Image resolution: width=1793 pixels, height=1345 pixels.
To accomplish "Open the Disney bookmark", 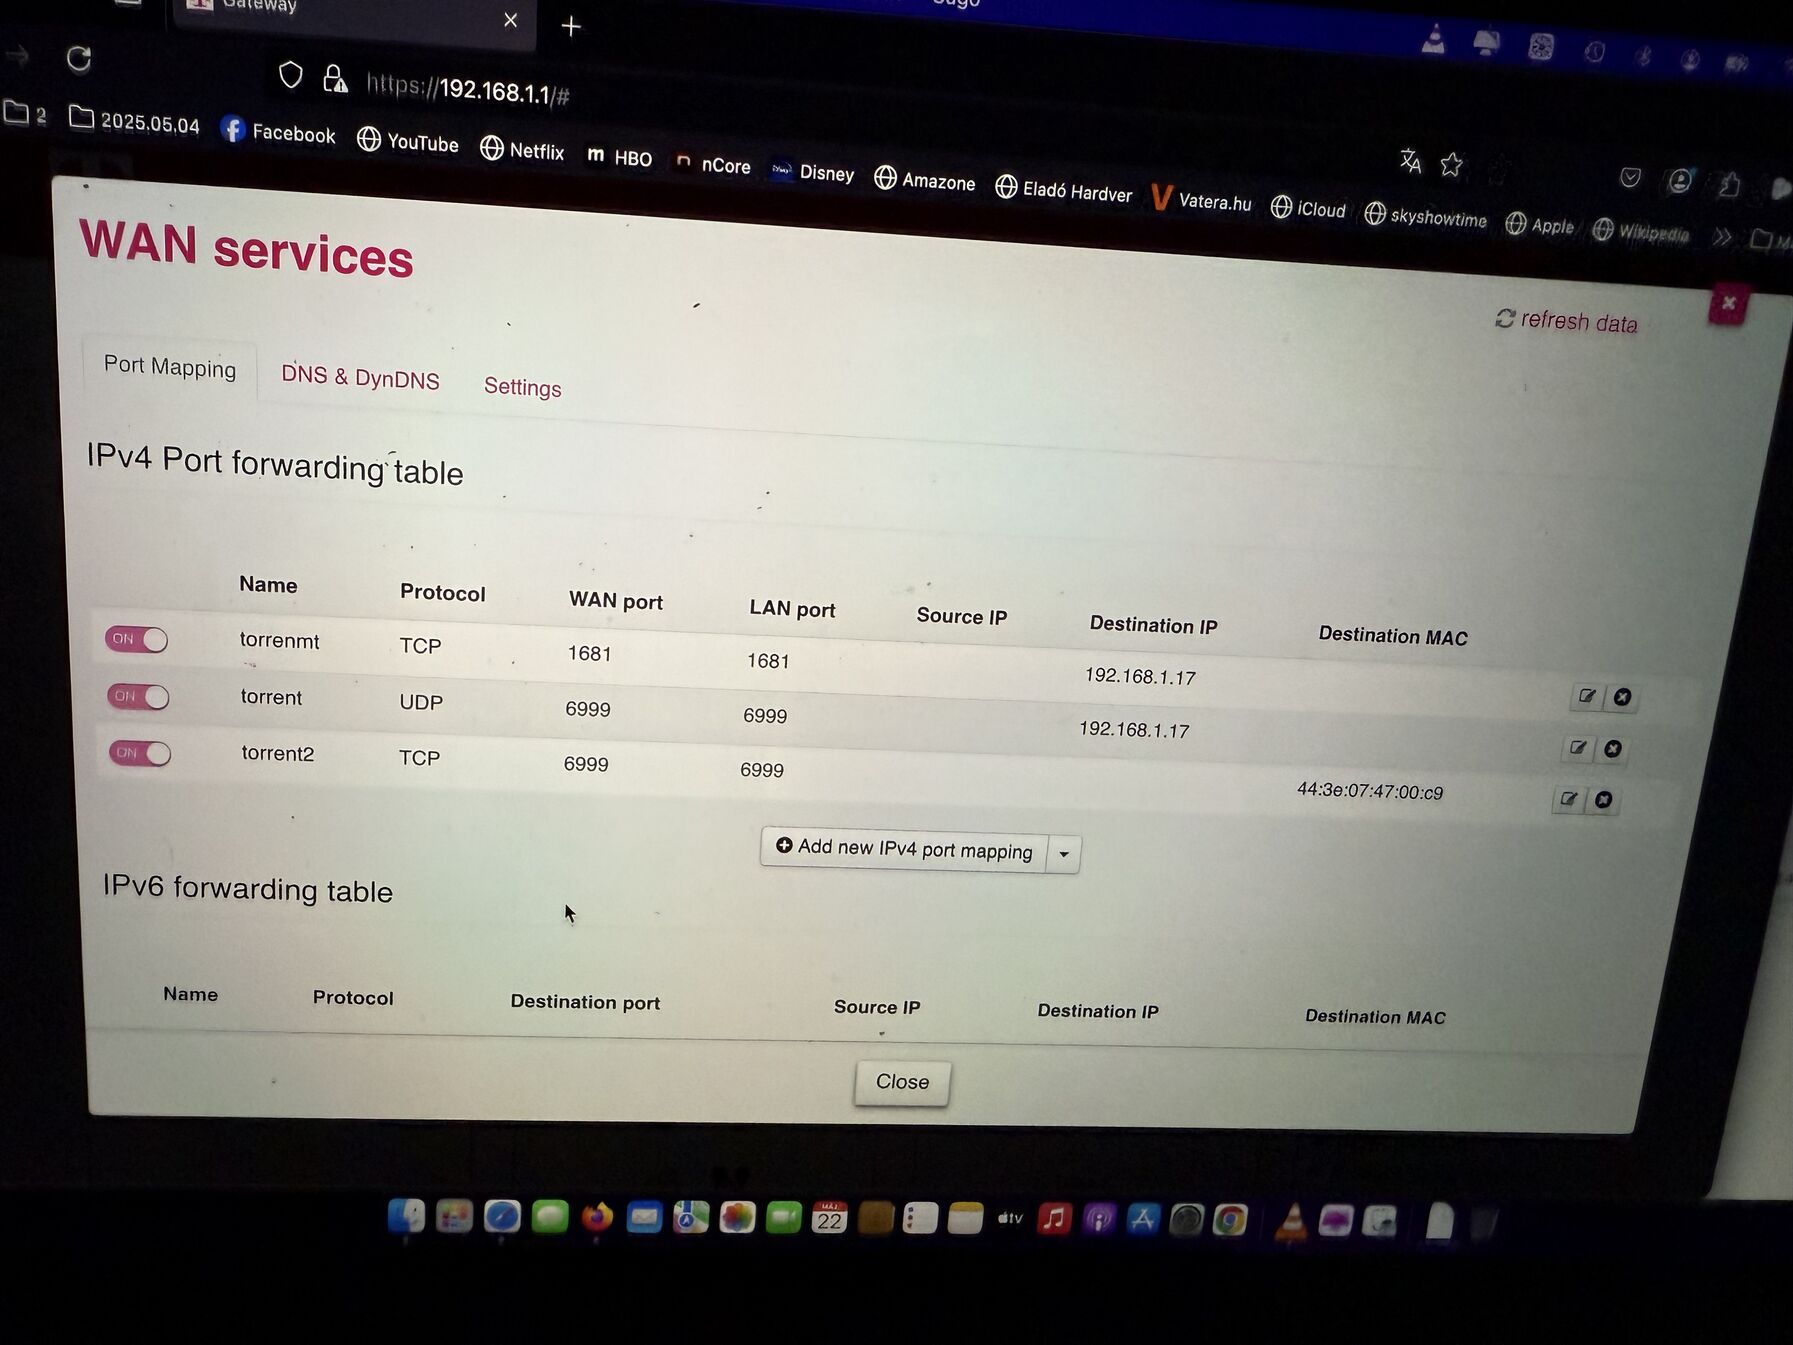I will click(813, 172).
